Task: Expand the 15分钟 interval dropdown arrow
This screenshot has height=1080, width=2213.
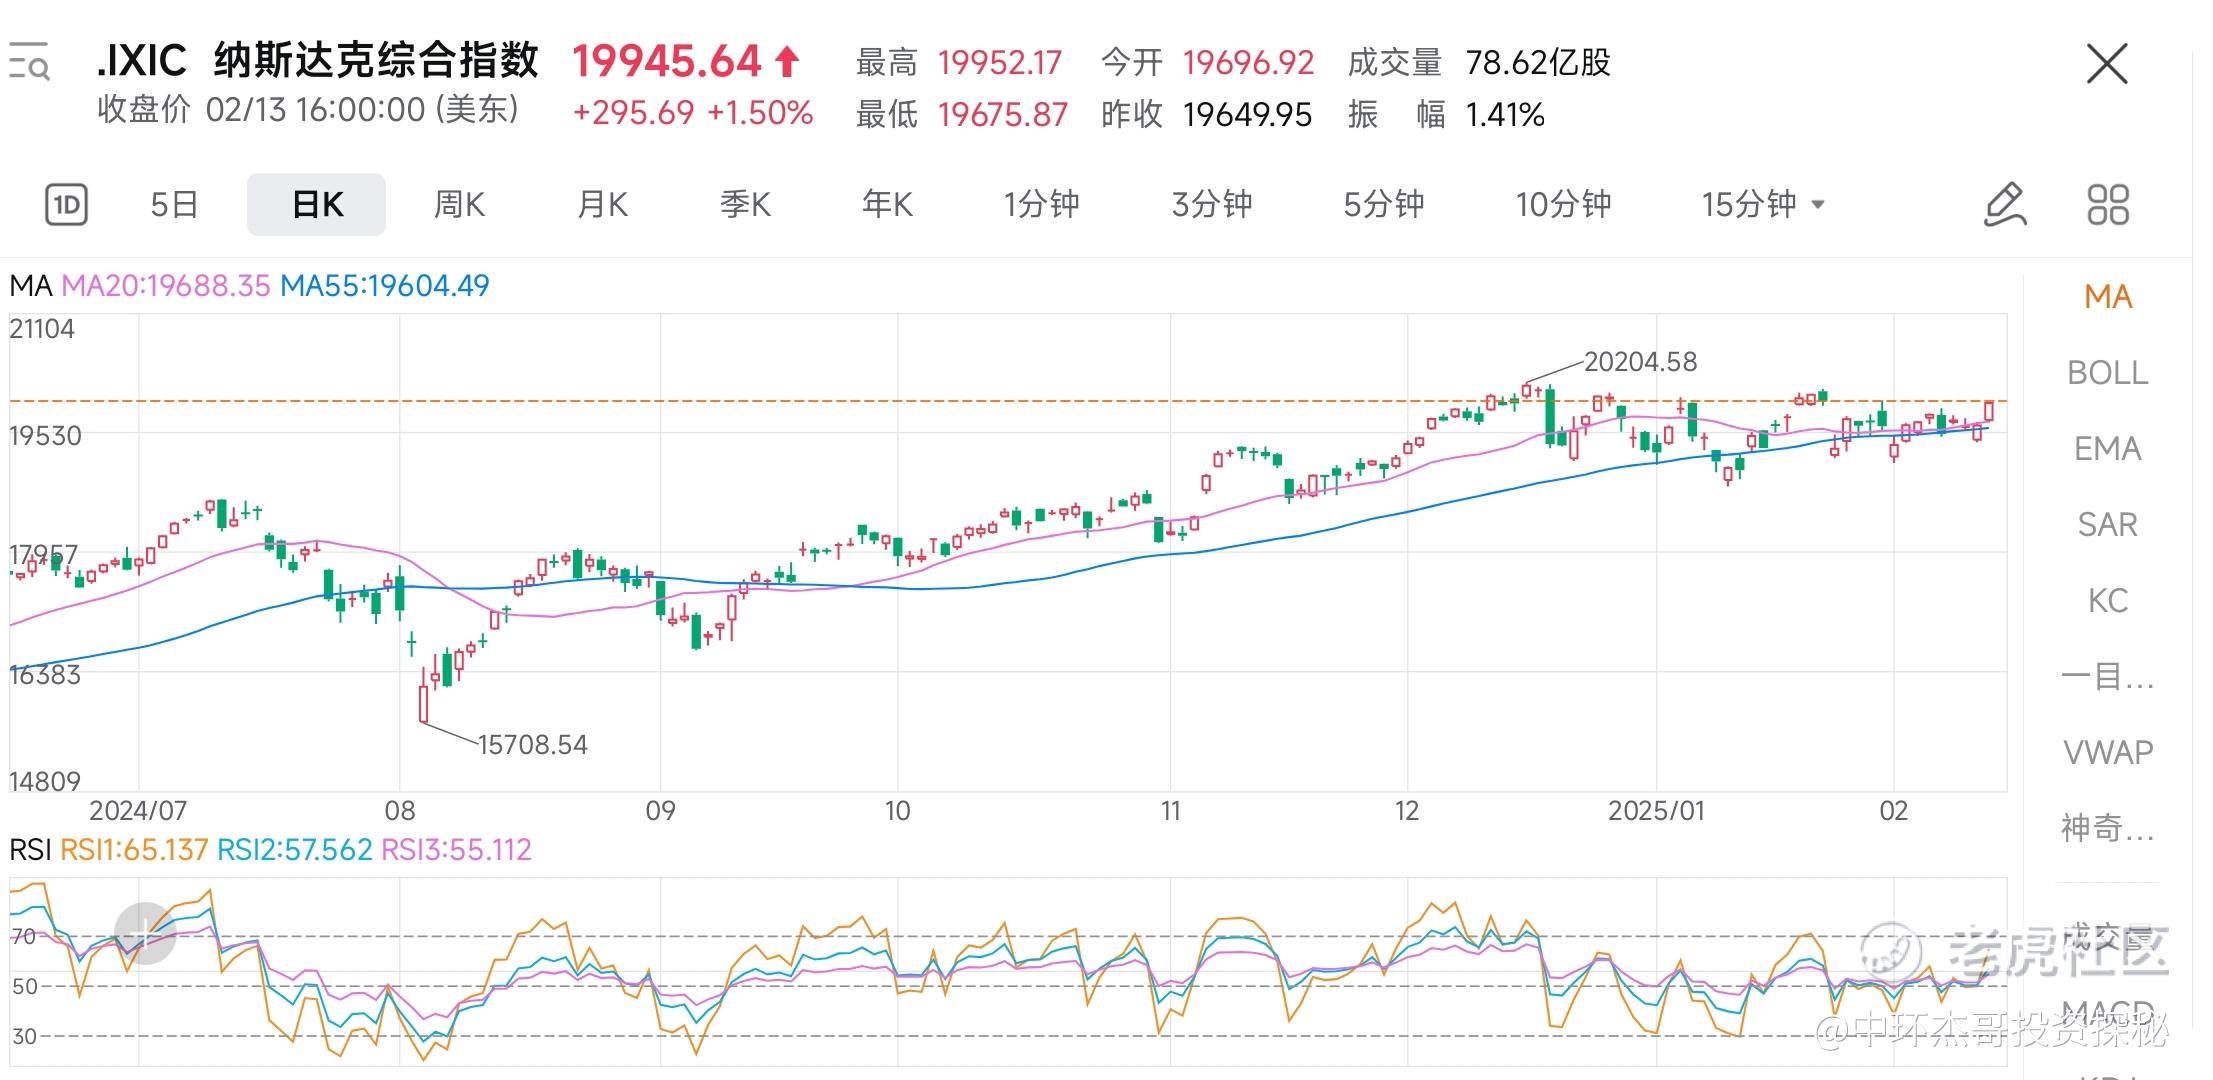Action: click(x=1819, y=205)
